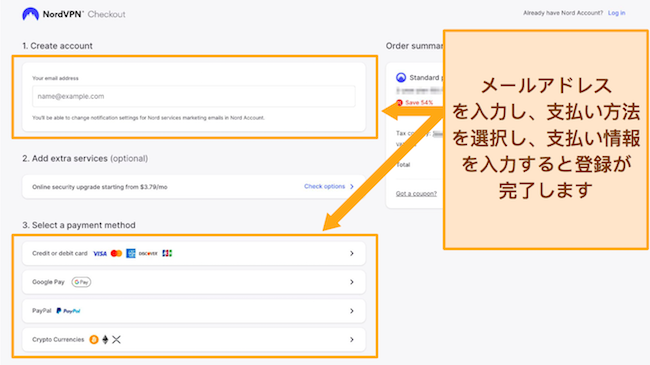
Task: Click the '1. Create account' heading
Action: point(57,46)
